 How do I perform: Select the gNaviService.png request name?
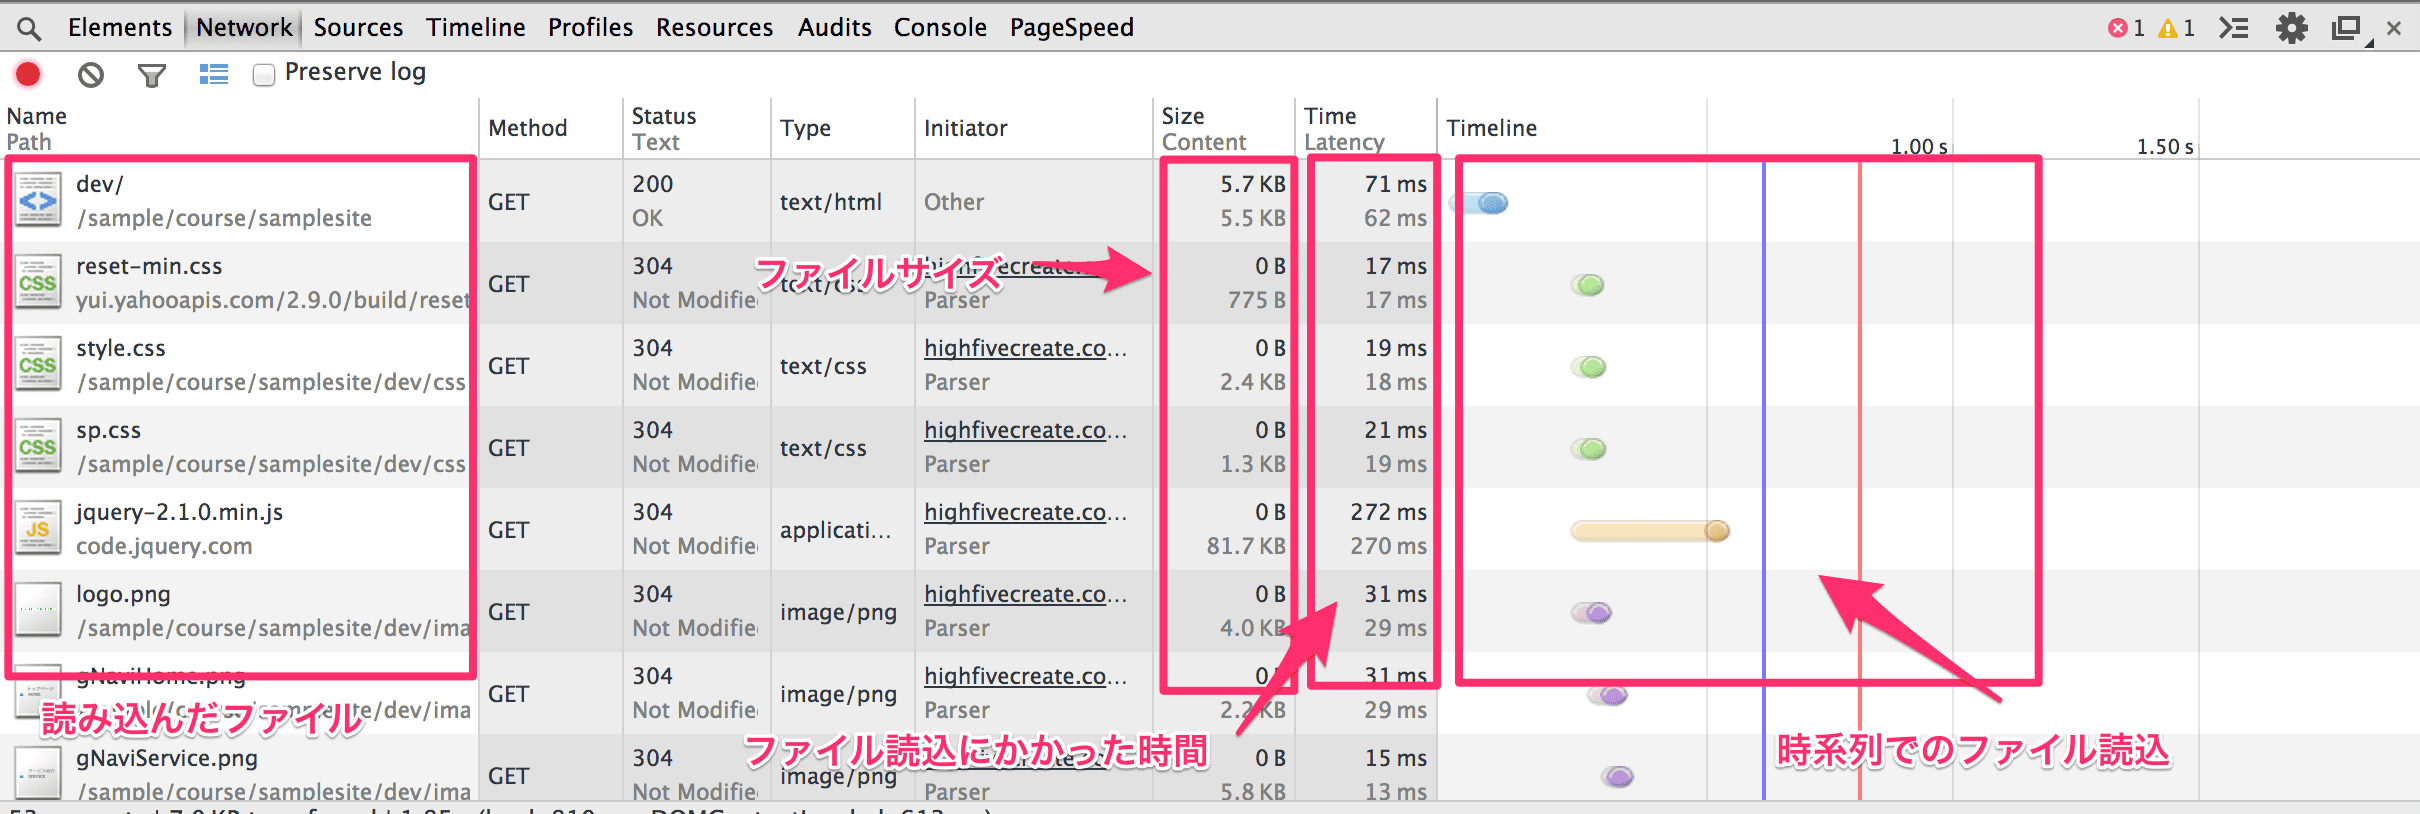(167, 758)
